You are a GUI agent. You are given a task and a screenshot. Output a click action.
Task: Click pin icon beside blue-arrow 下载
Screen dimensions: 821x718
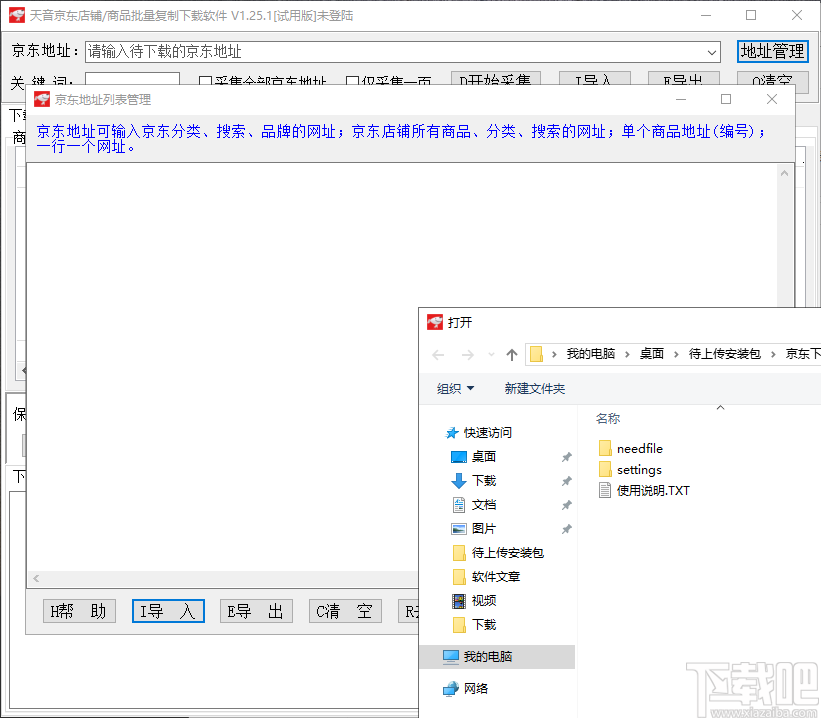point(566,481)
